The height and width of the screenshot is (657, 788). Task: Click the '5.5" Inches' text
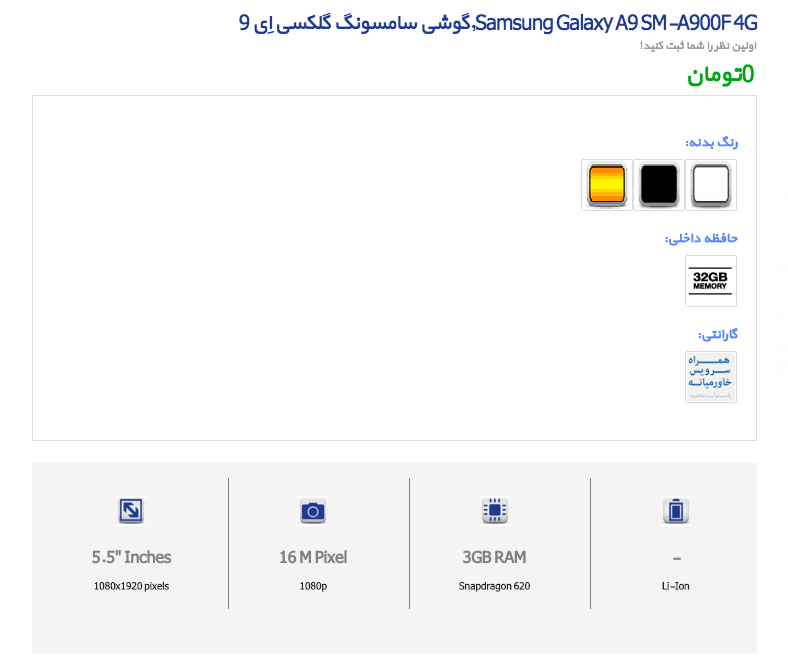click(131, 557)
